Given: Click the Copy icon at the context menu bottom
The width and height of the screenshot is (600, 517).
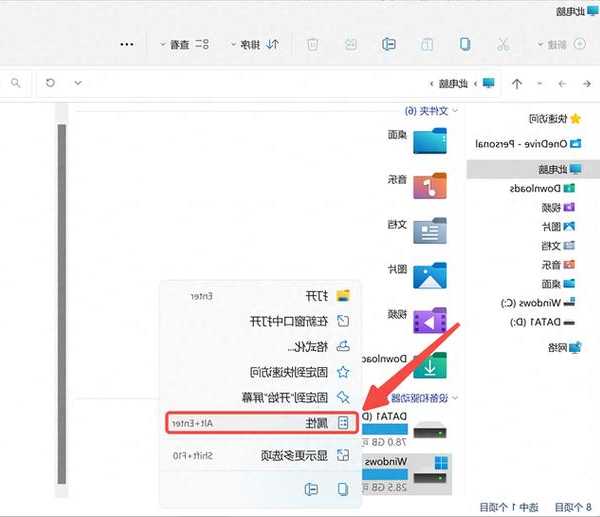Looking at the screenshot, I should coord(342,488).
